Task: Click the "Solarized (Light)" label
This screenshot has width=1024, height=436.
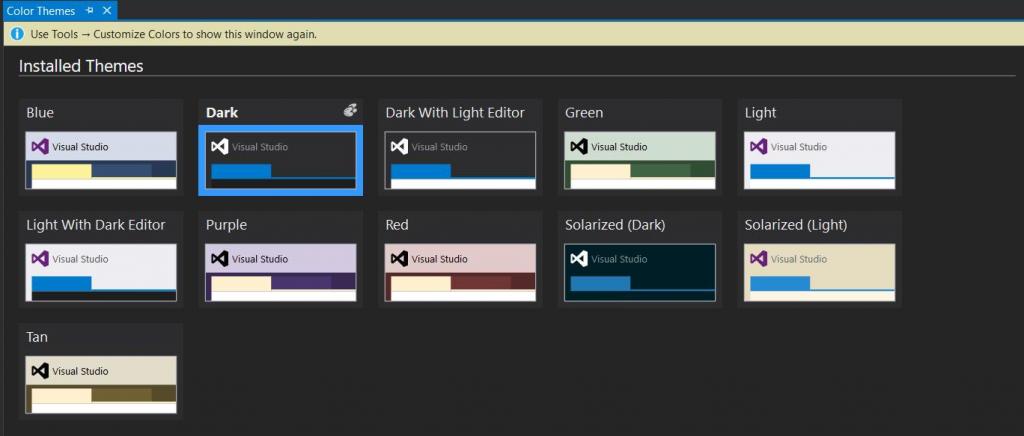Action: click(795, 225)
